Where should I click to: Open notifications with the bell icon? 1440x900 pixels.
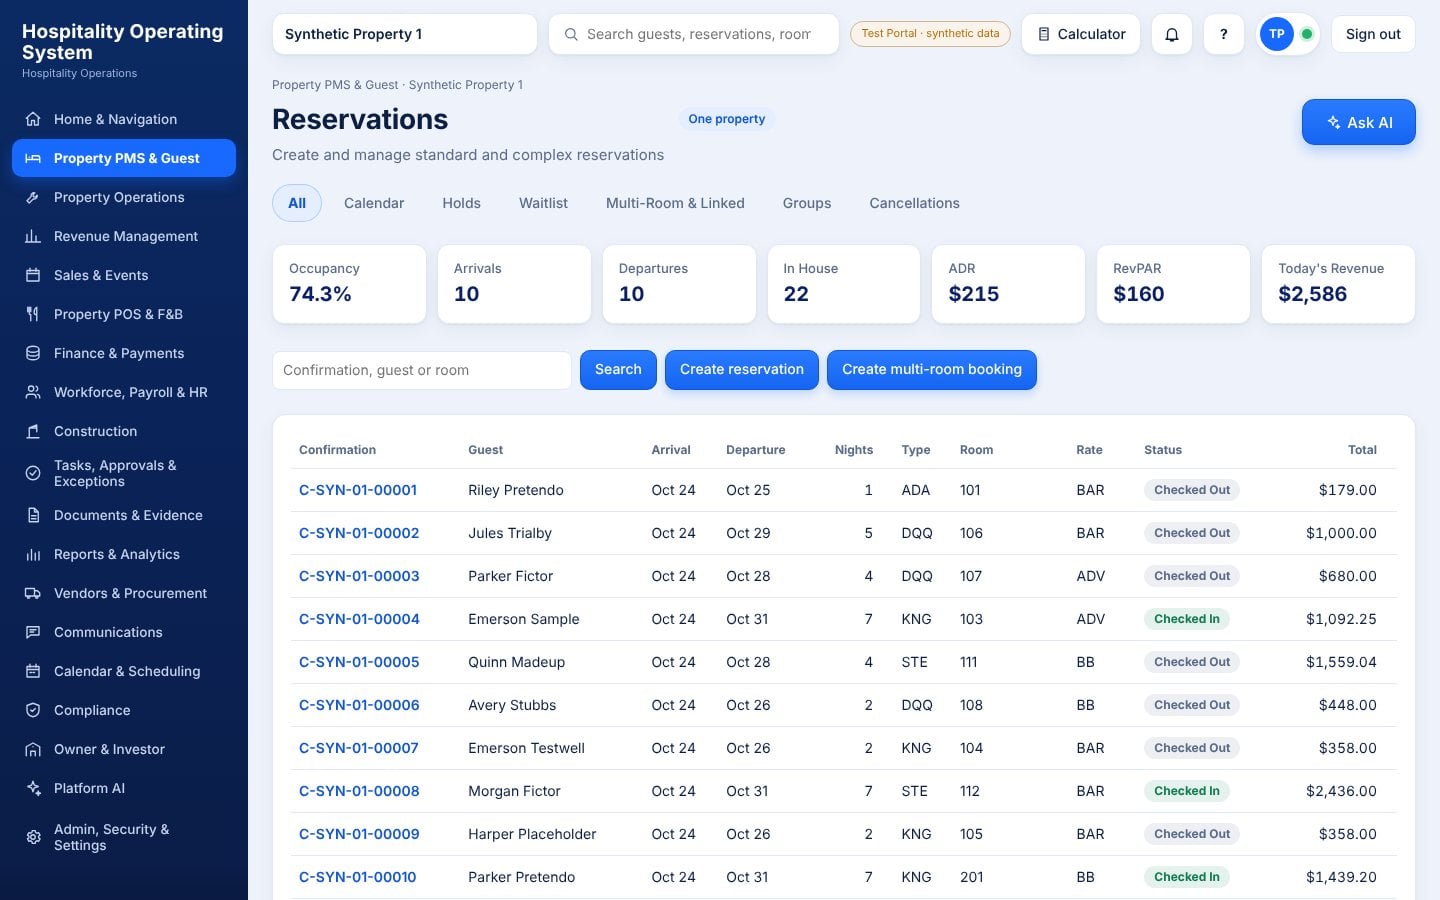(1172, 34)
